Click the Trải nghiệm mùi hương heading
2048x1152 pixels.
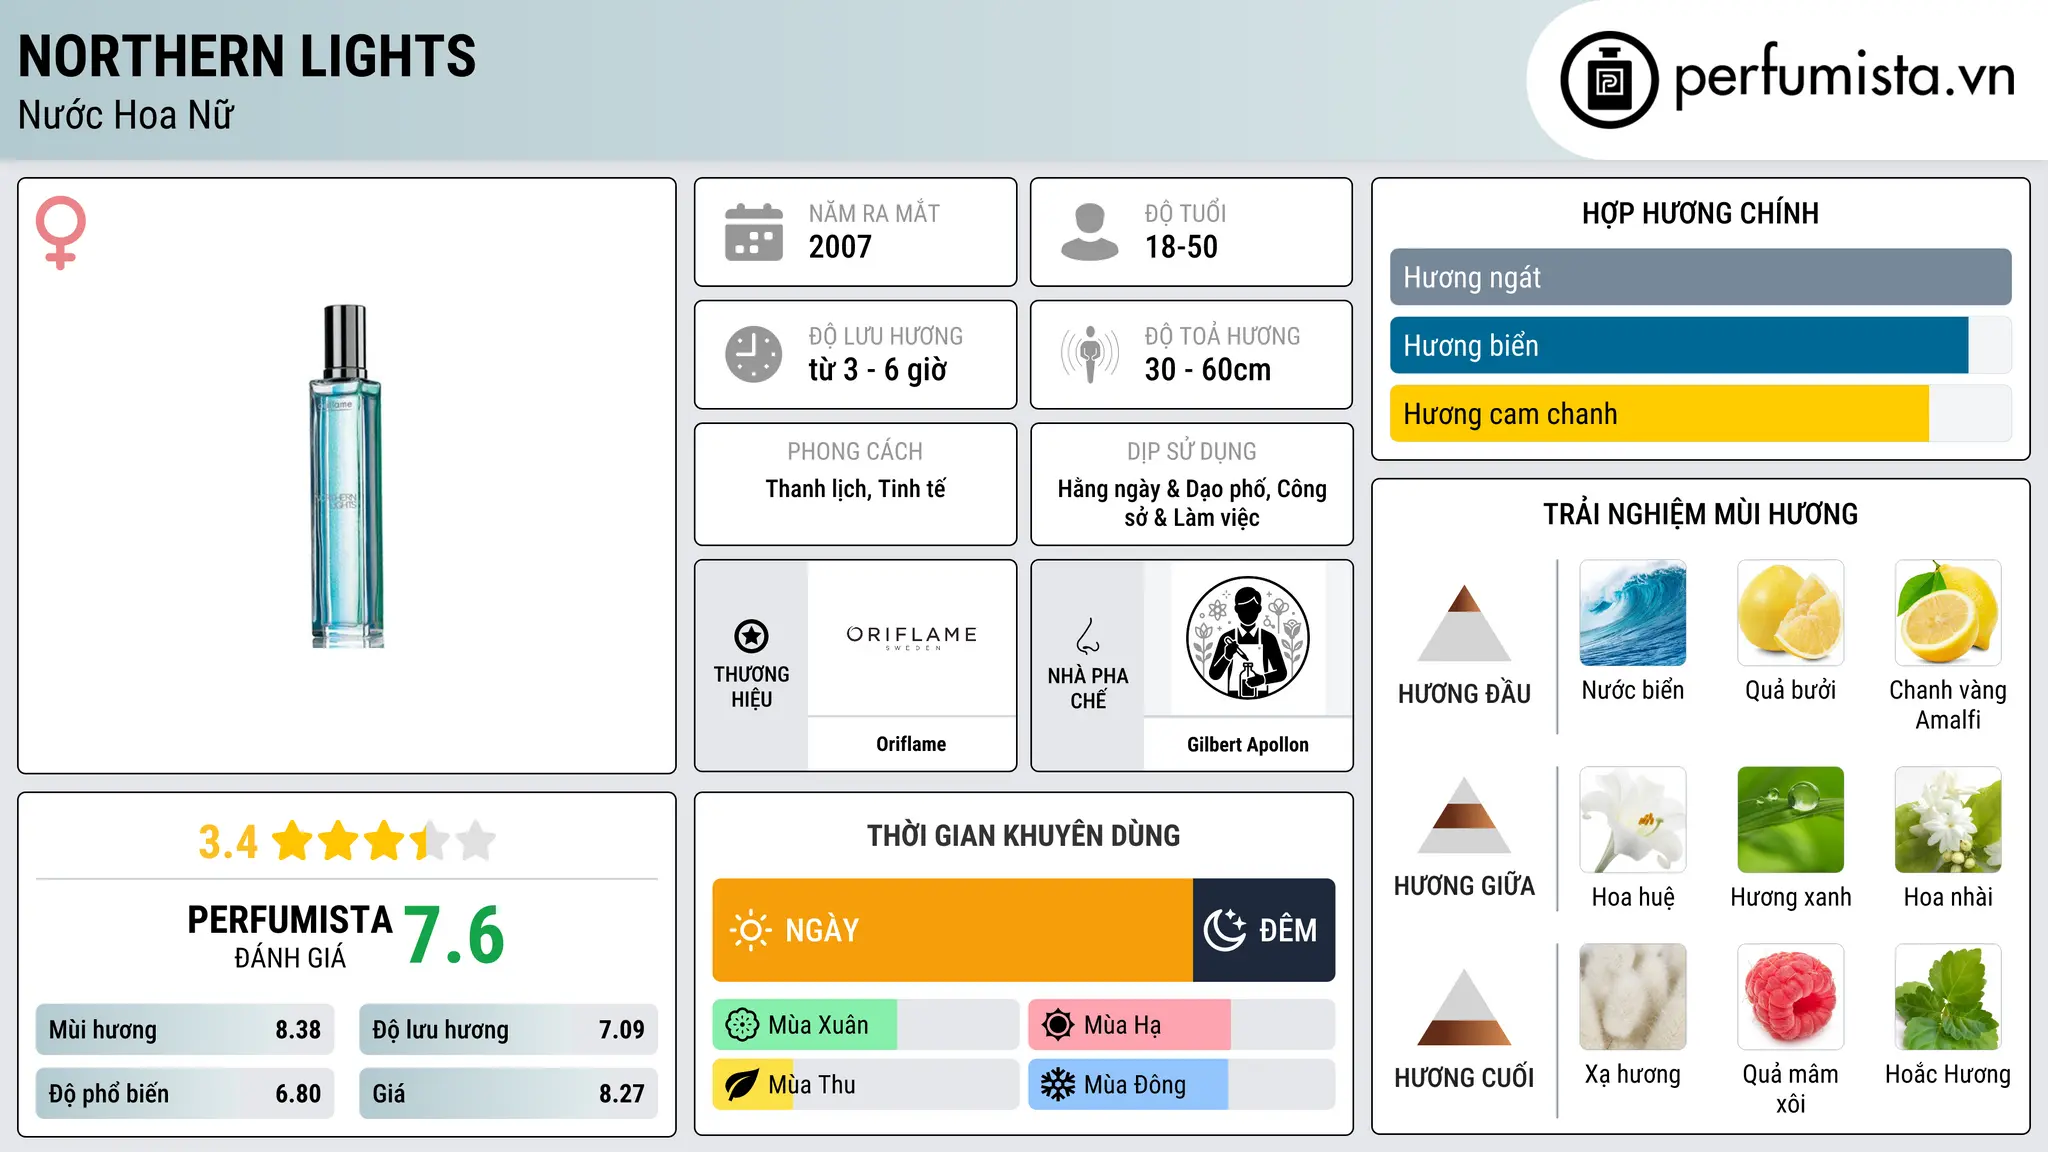(x=1700, y=514)
